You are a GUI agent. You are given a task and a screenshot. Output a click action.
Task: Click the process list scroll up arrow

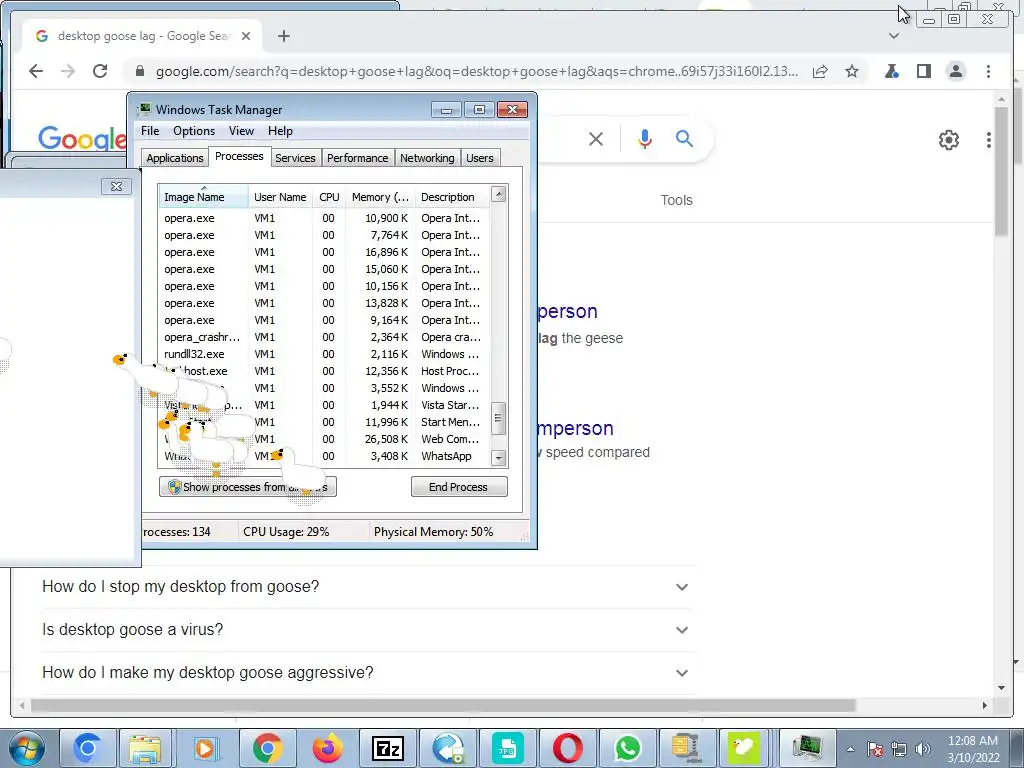499,194
